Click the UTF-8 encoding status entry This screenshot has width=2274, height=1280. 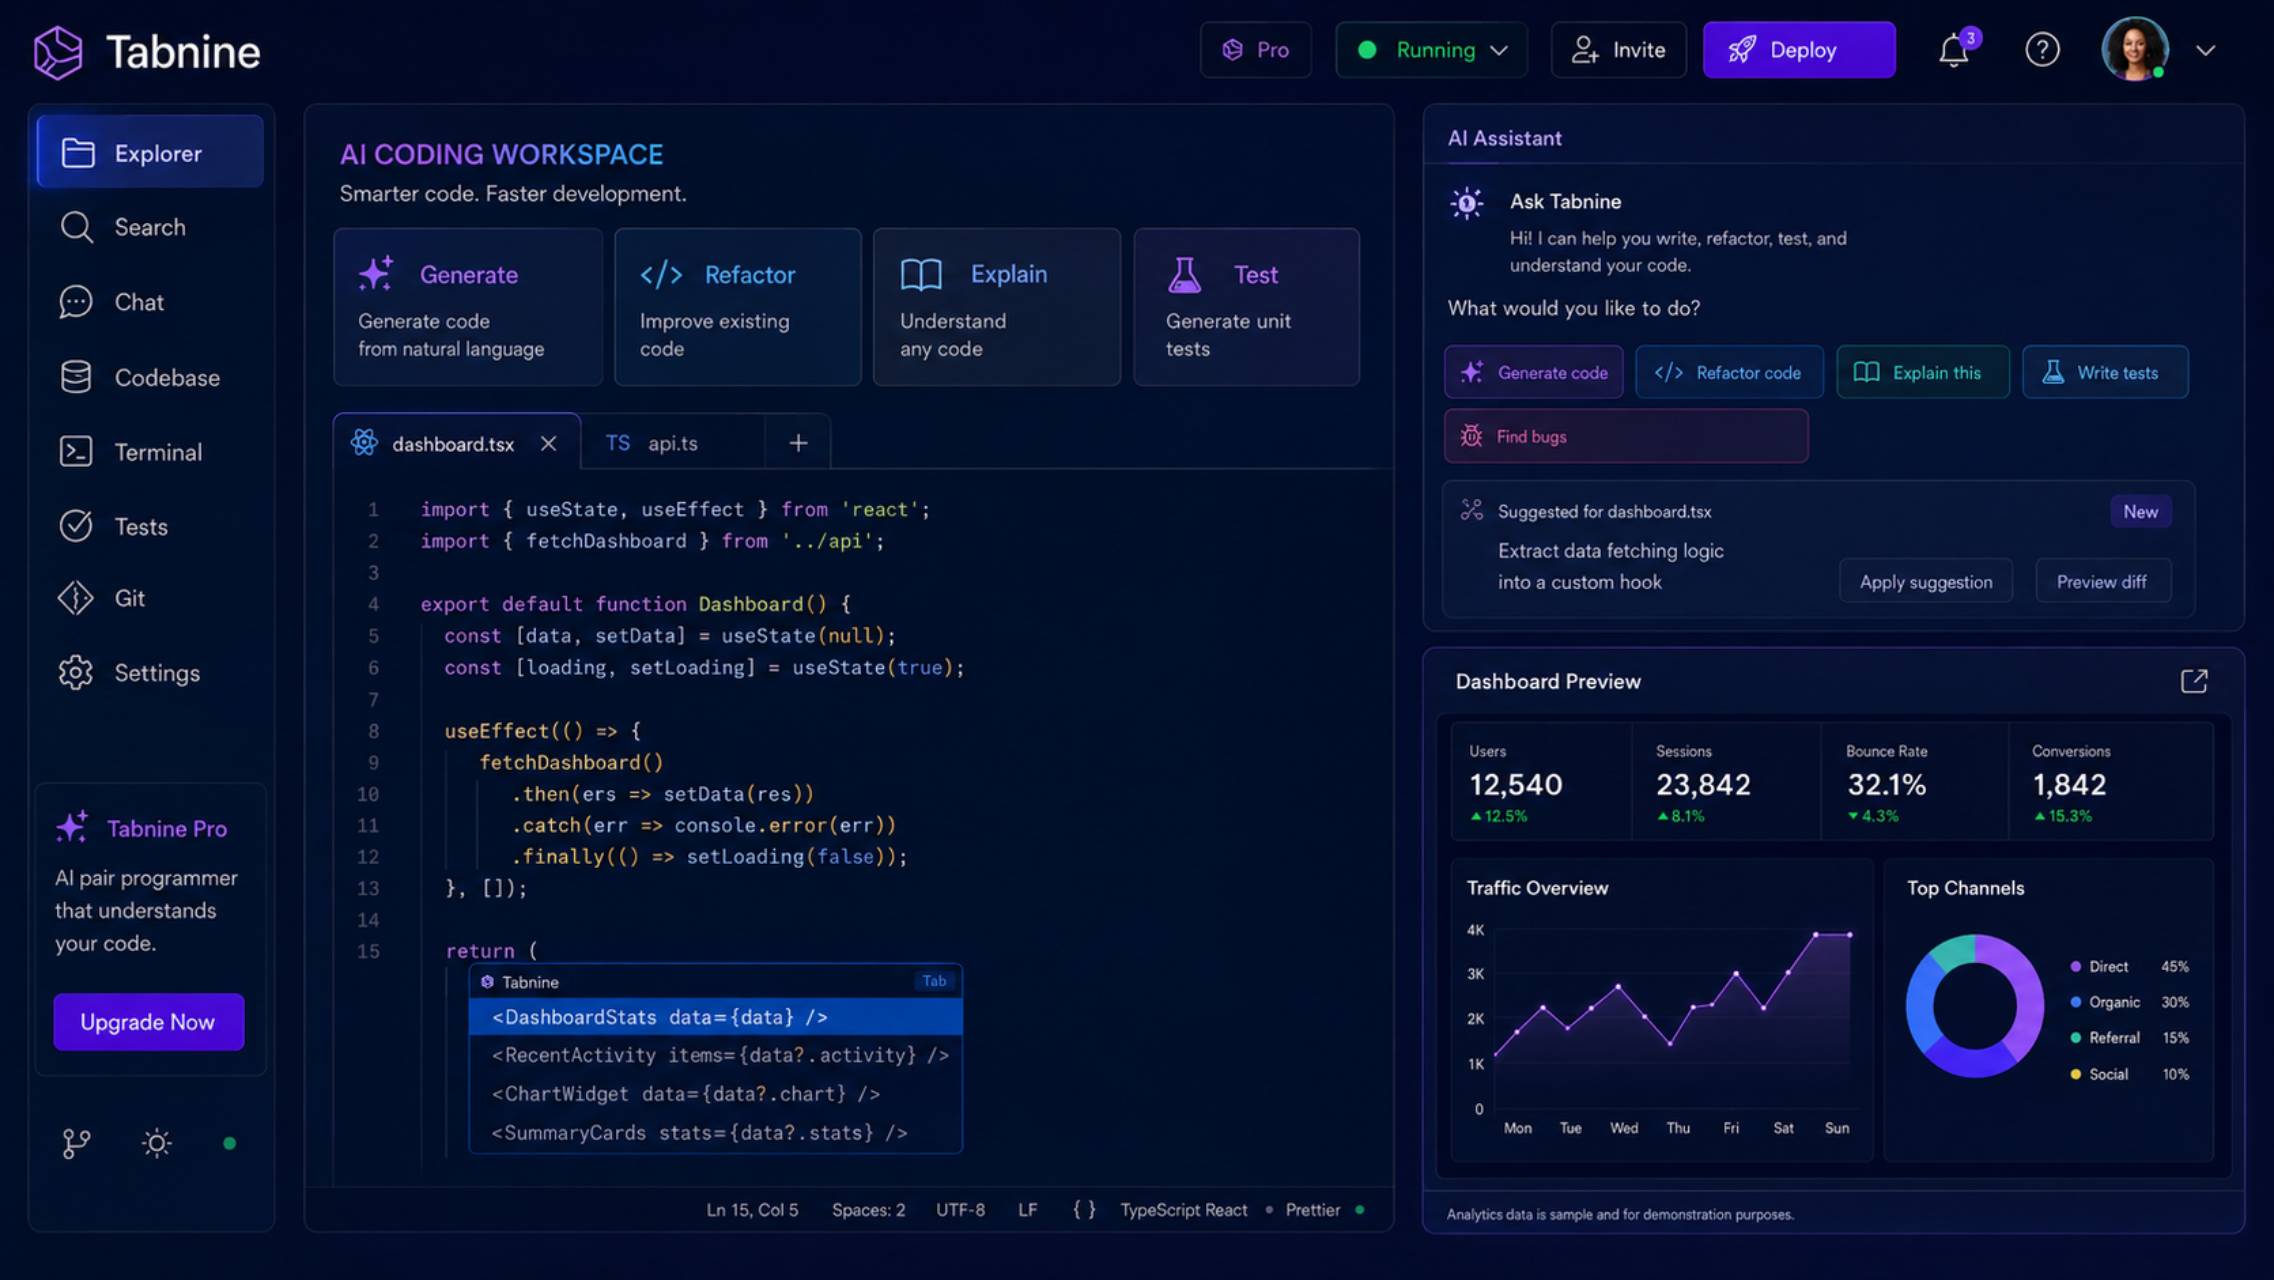click(x=960, y=1210)
